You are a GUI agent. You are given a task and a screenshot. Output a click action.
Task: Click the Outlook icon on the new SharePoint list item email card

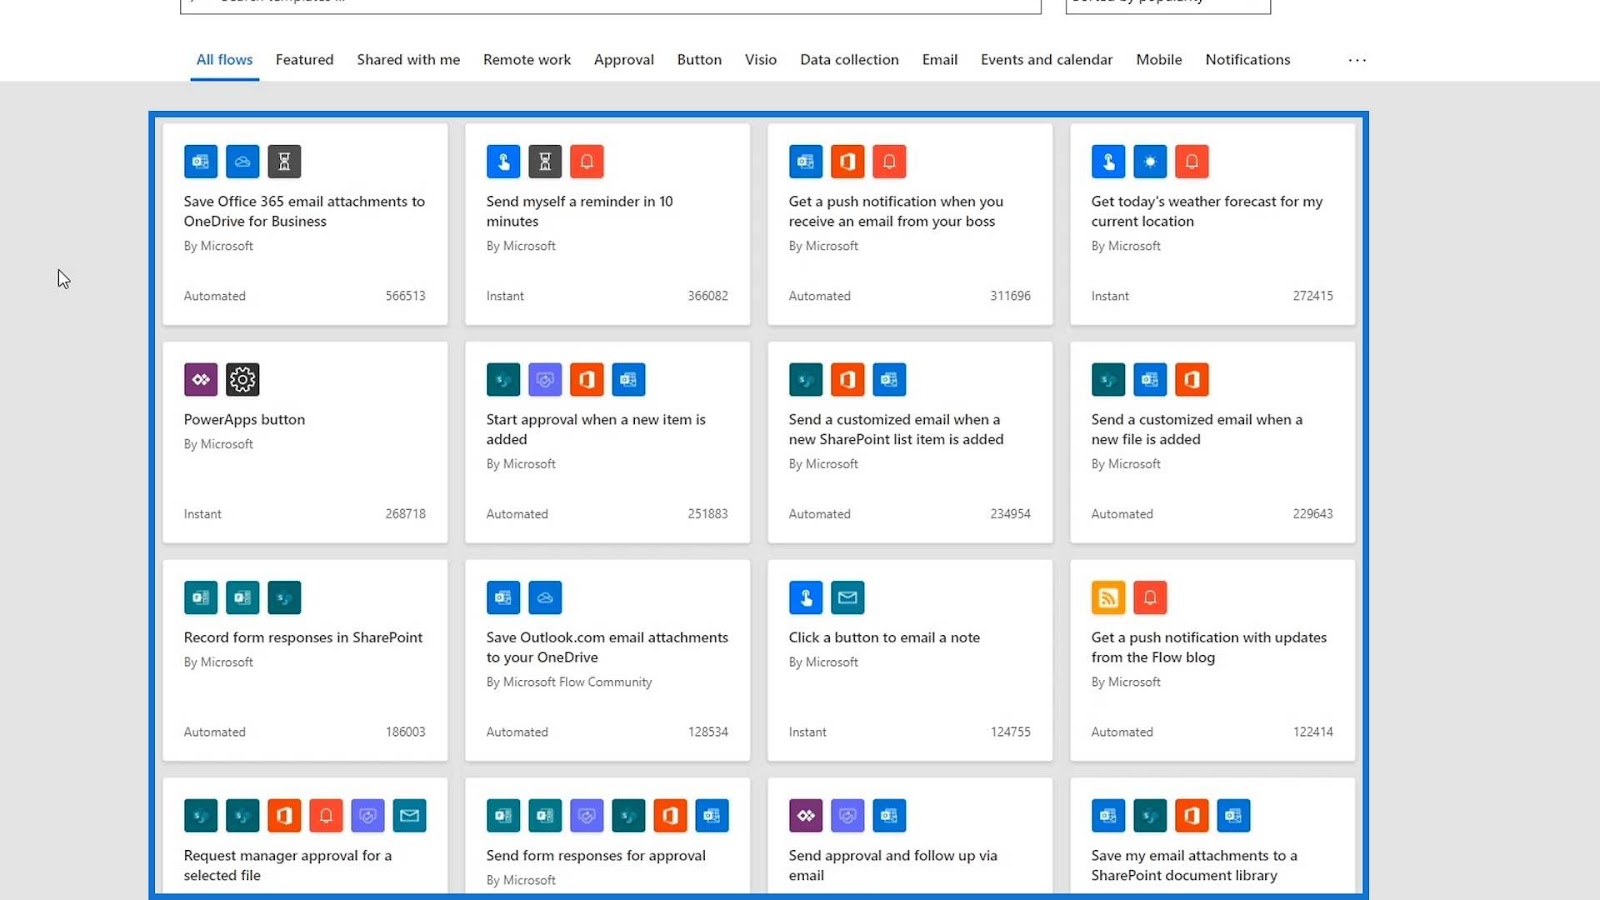coord(889,379)
